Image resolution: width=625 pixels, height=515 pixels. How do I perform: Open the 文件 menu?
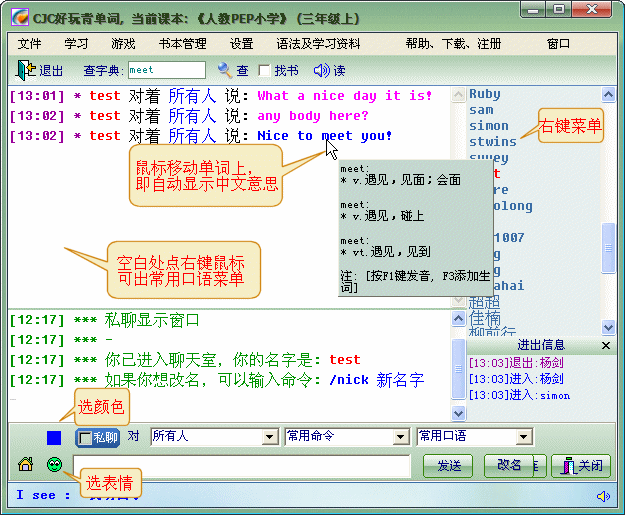click(x=30, y=44)
